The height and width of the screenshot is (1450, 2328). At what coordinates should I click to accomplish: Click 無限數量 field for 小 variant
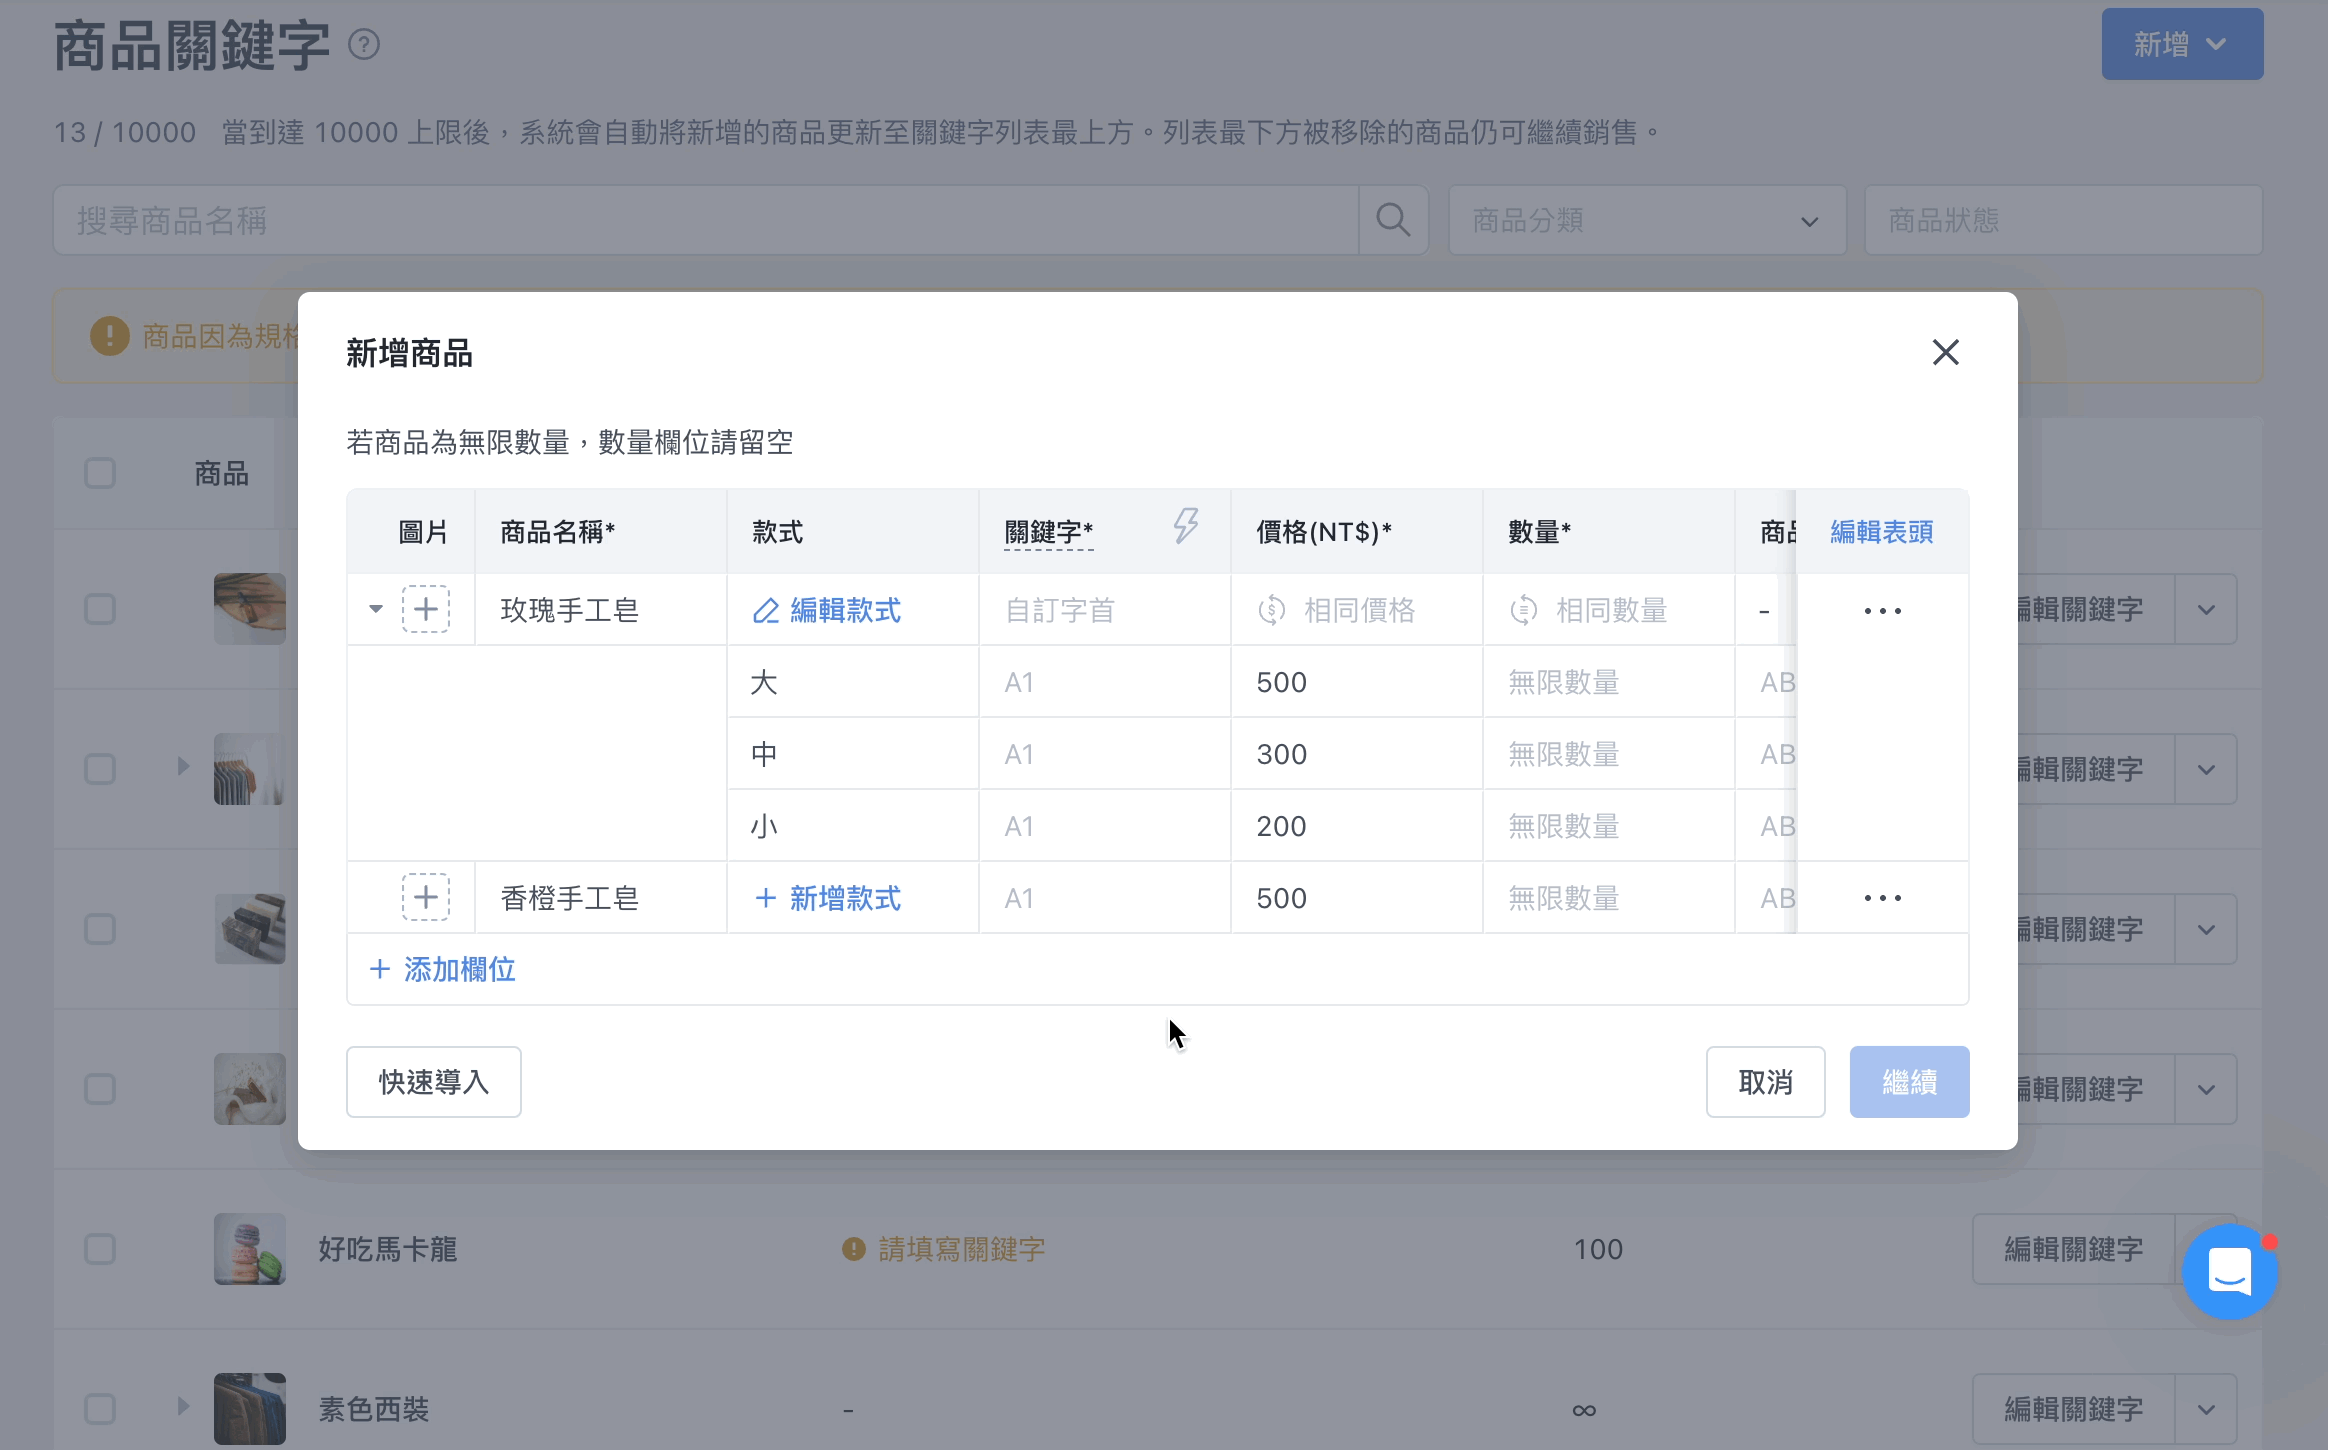[1608, 826]
